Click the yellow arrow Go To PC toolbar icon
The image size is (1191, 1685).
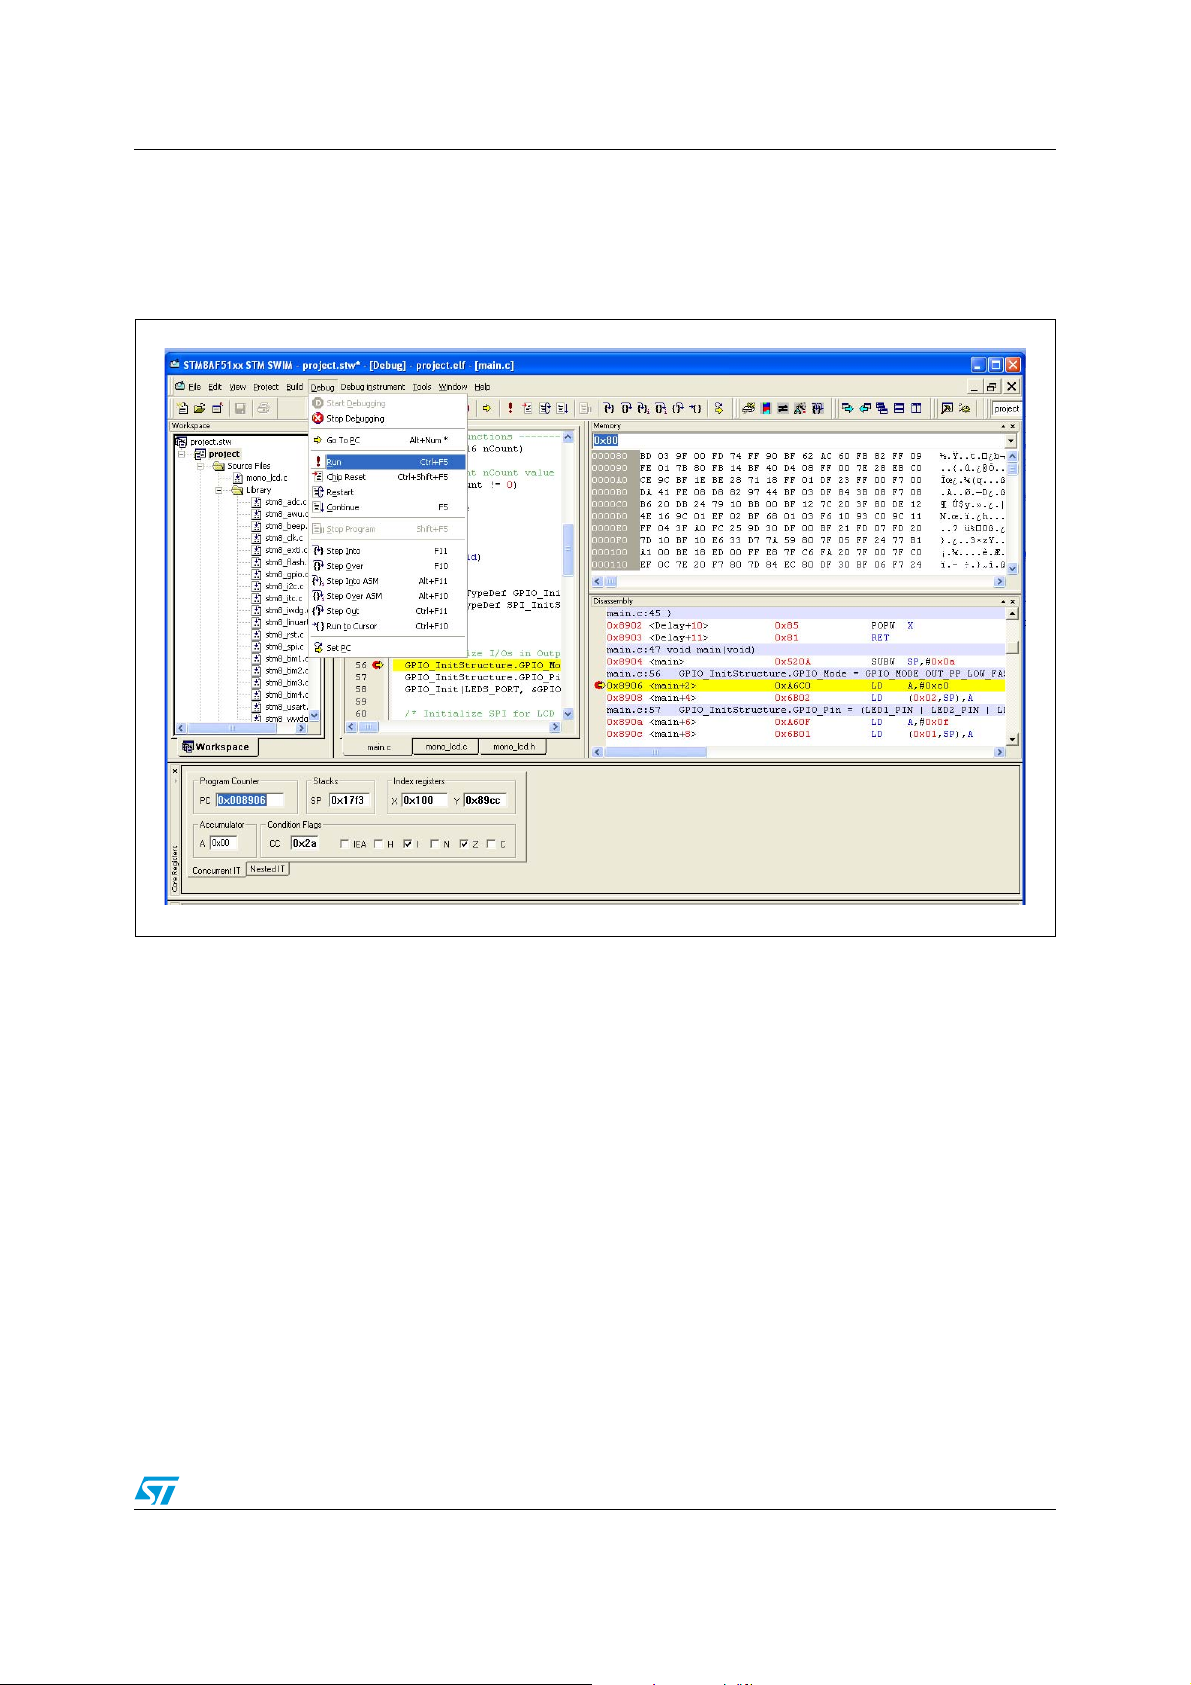click(487, 408)
